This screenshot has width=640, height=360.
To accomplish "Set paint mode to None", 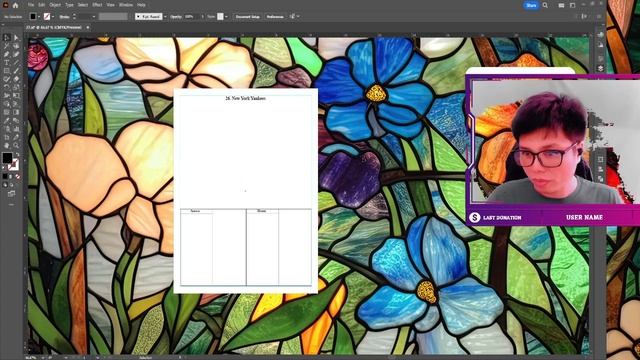I will coord(18,176).
